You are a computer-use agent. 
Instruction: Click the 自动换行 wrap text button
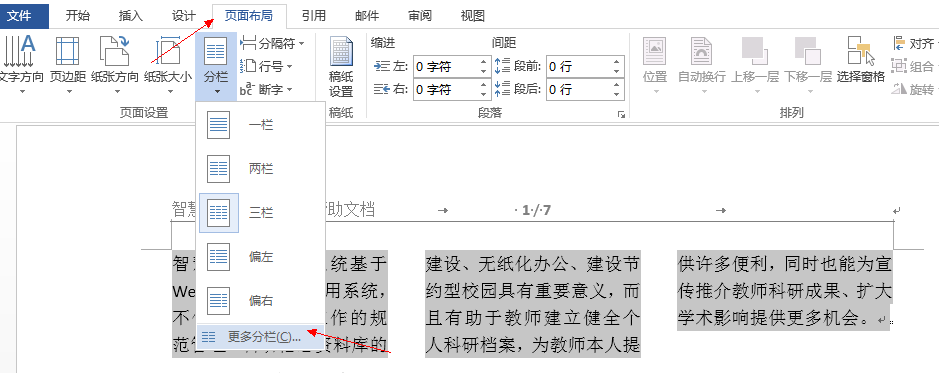click(702, 66)
